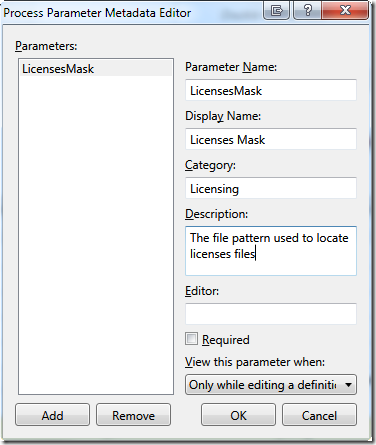Click the Remove button
The height and width of the screenshot is (445, 376).
(133, 415)
